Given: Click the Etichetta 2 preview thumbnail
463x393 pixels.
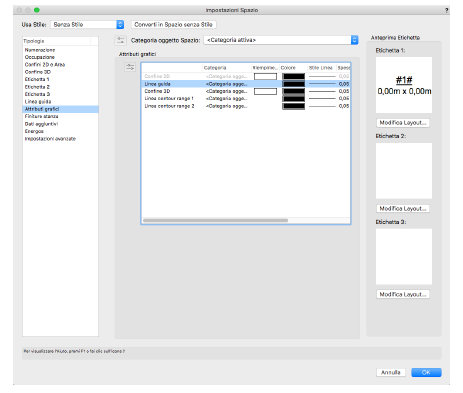Looking at the screenshot, I should pyautogui.click(x=404, y=171).
